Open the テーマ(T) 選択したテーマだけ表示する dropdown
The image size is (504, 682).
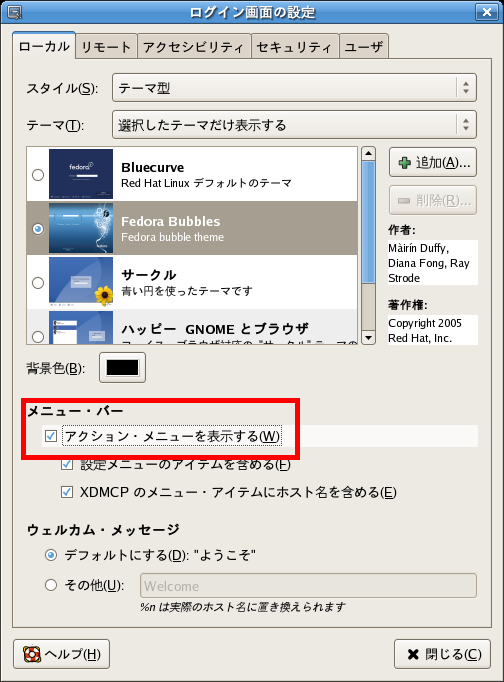coord(294,125)
